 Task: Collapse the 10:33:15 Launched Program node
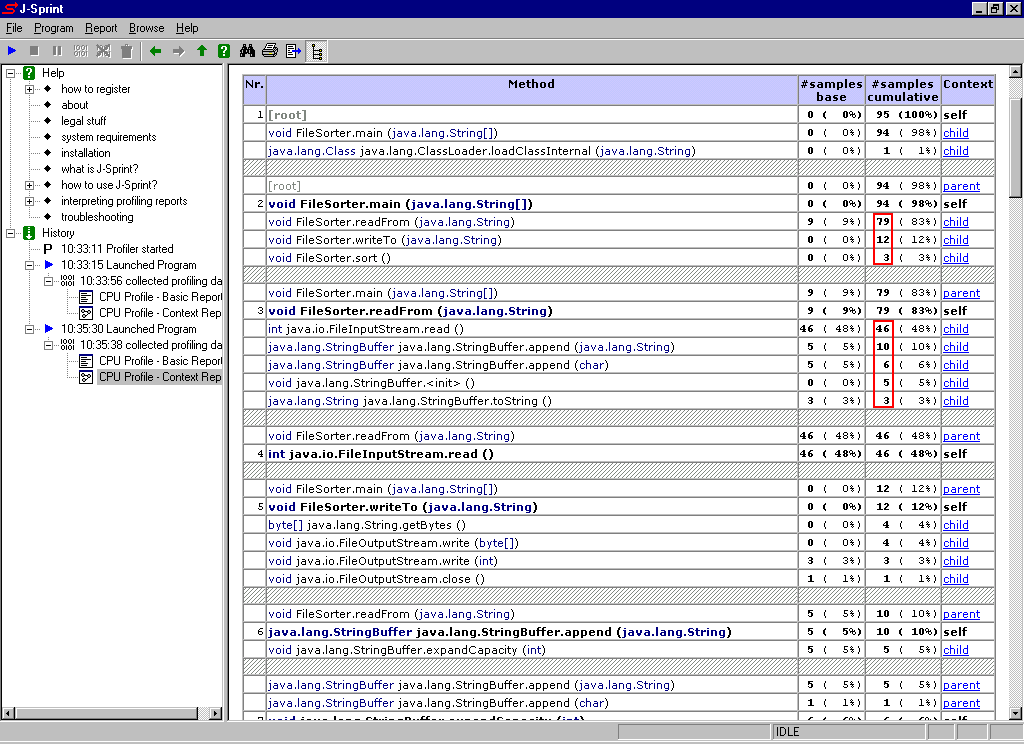tap(30, 265)
